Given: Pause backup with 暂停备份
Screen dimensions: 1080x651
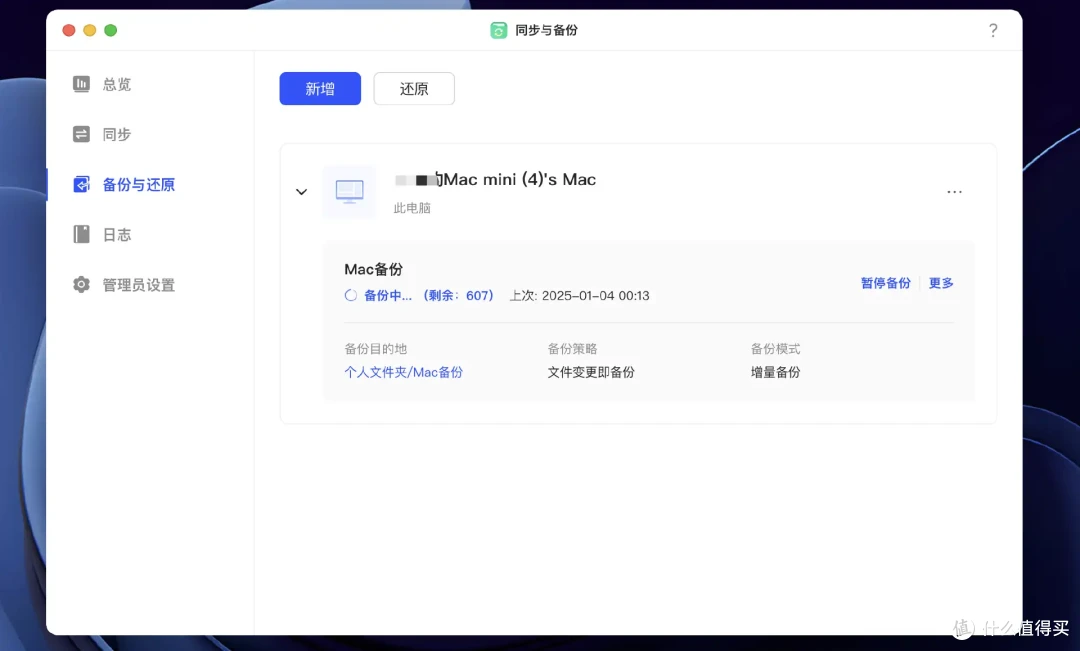Looking at the screenshot, I should 886,283.
